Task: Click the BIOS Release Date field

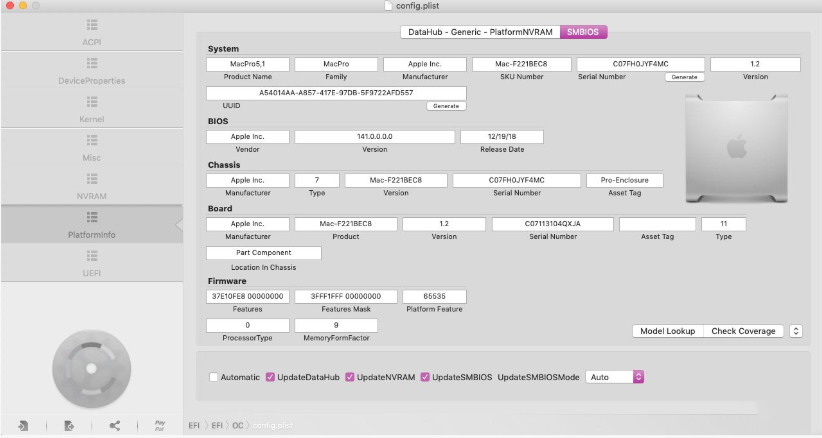Action: pos(502,137)
